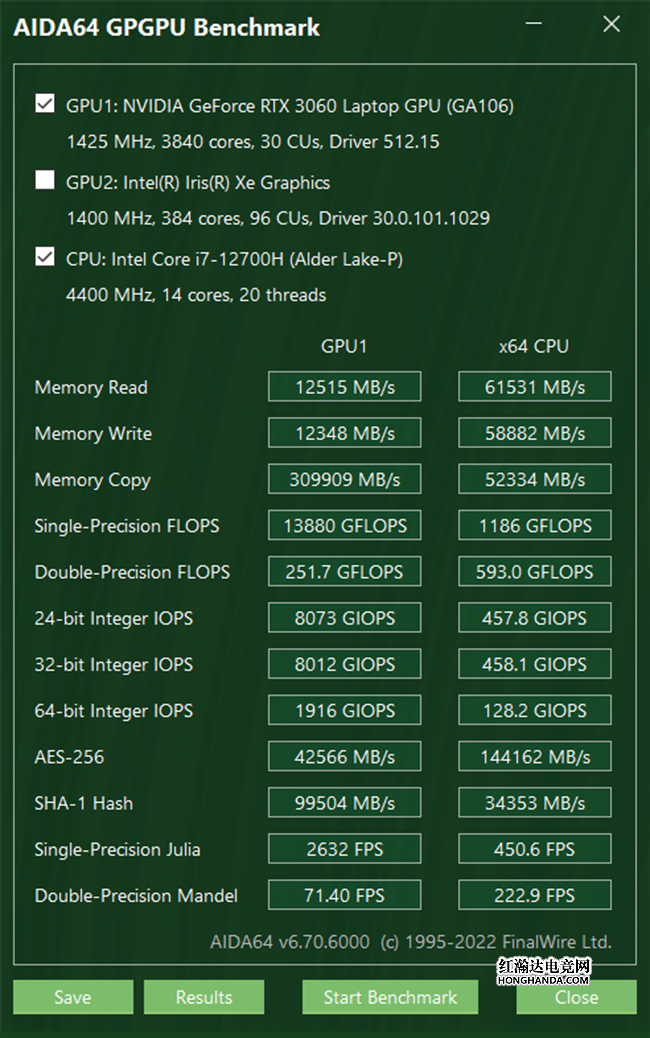Select the GPU1 Single-Precision FLOPS result
The height and width of the screenshot is (1038, 650).
344,526
